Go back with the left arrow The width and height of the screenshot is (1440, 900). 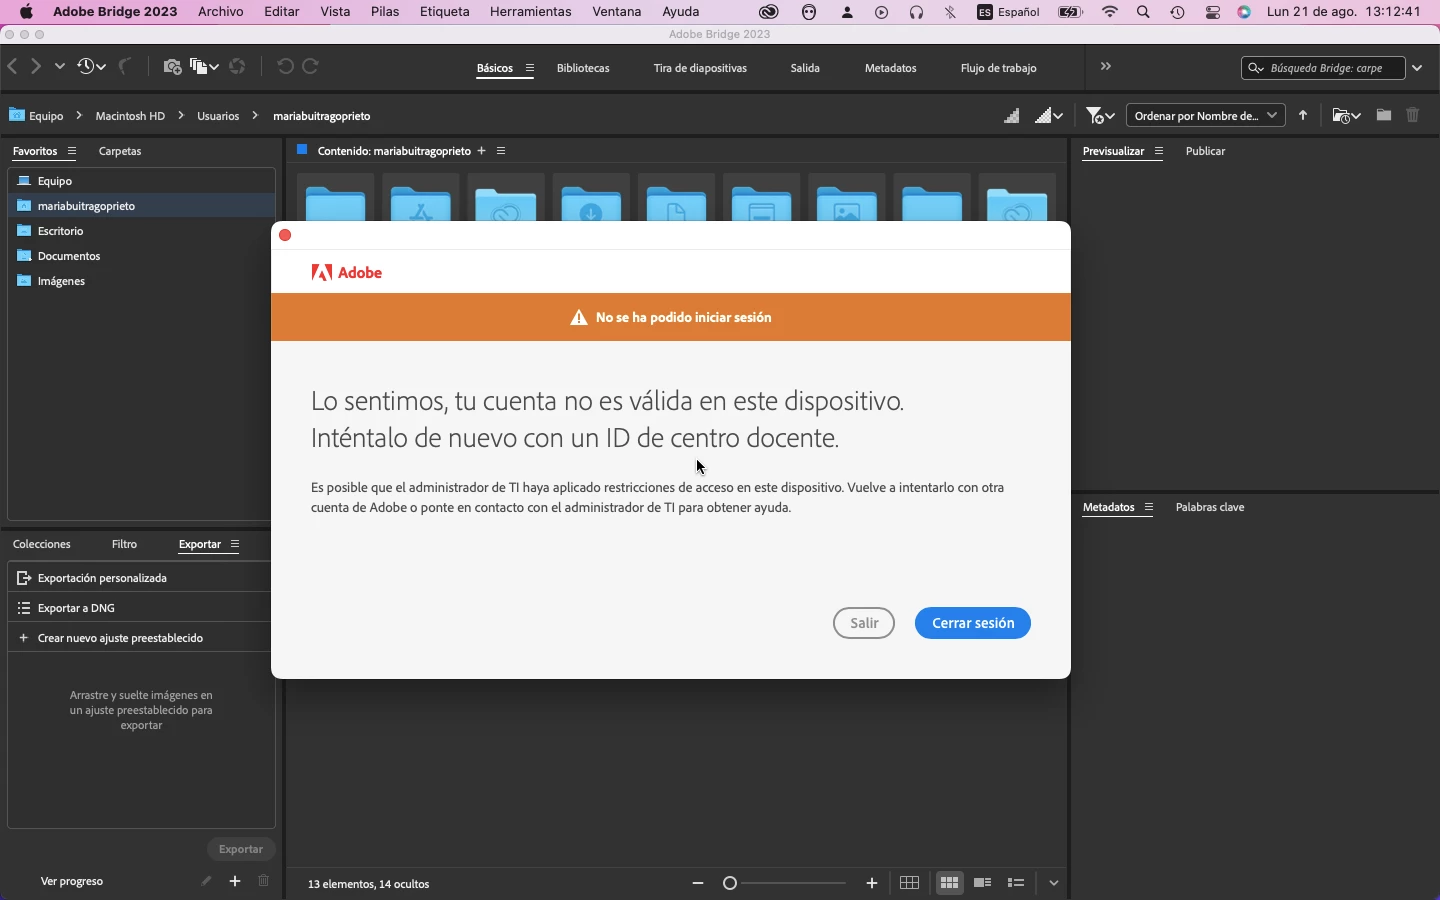point(13,67)
